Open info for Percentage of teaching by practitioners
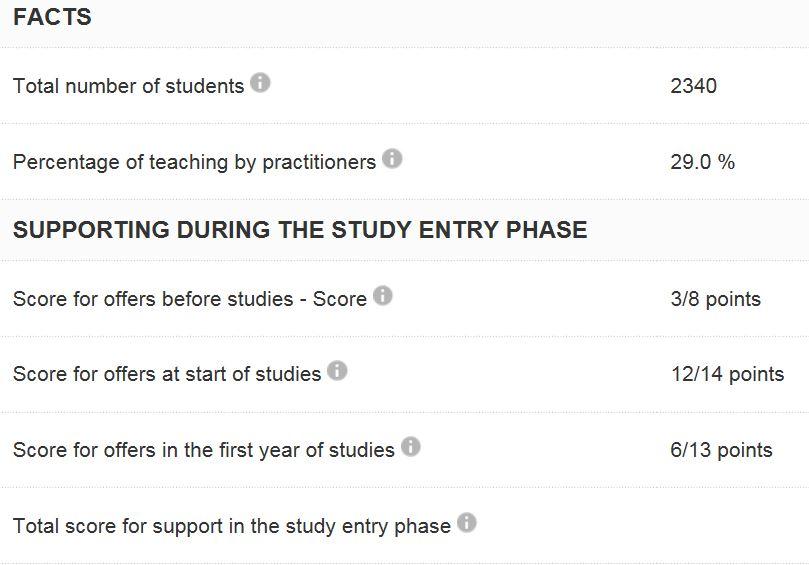The height and width of the screenshot is (565, 809). [392, 159]
